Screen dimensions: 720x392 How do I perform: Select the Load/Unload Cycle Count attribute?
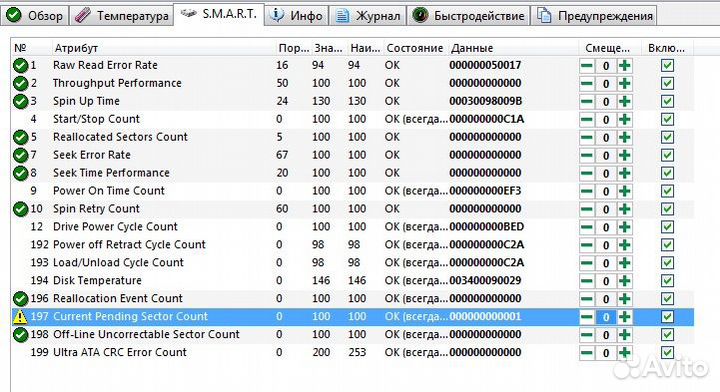coord(352,263)
